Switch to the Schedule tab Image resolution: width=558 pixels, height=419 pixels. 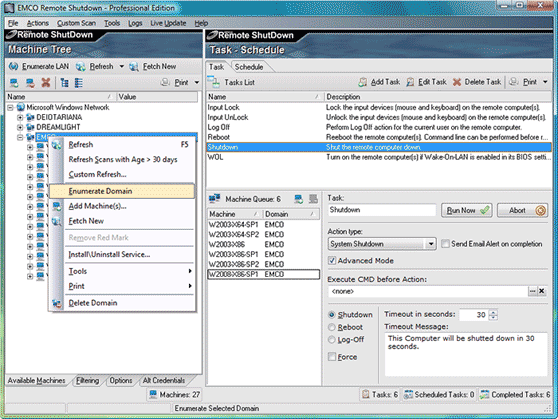click(249, 67)
